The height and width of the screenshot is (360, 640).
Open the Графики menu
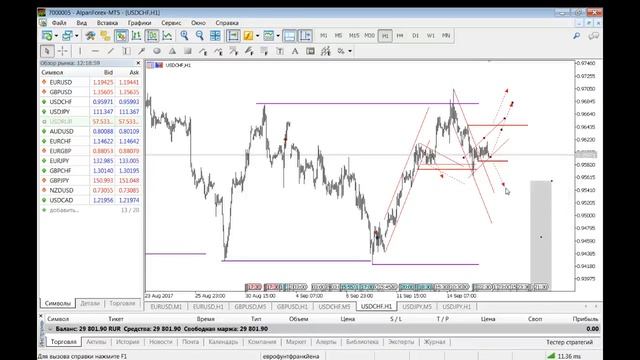[x=139, y=23]
